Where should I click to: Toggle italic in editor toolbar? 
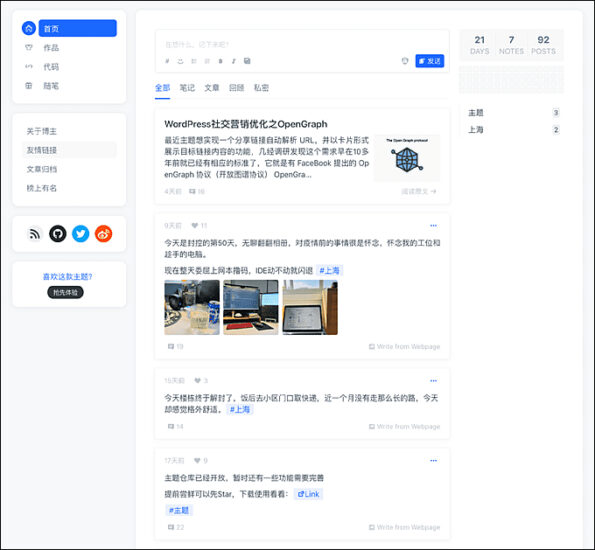234,61
